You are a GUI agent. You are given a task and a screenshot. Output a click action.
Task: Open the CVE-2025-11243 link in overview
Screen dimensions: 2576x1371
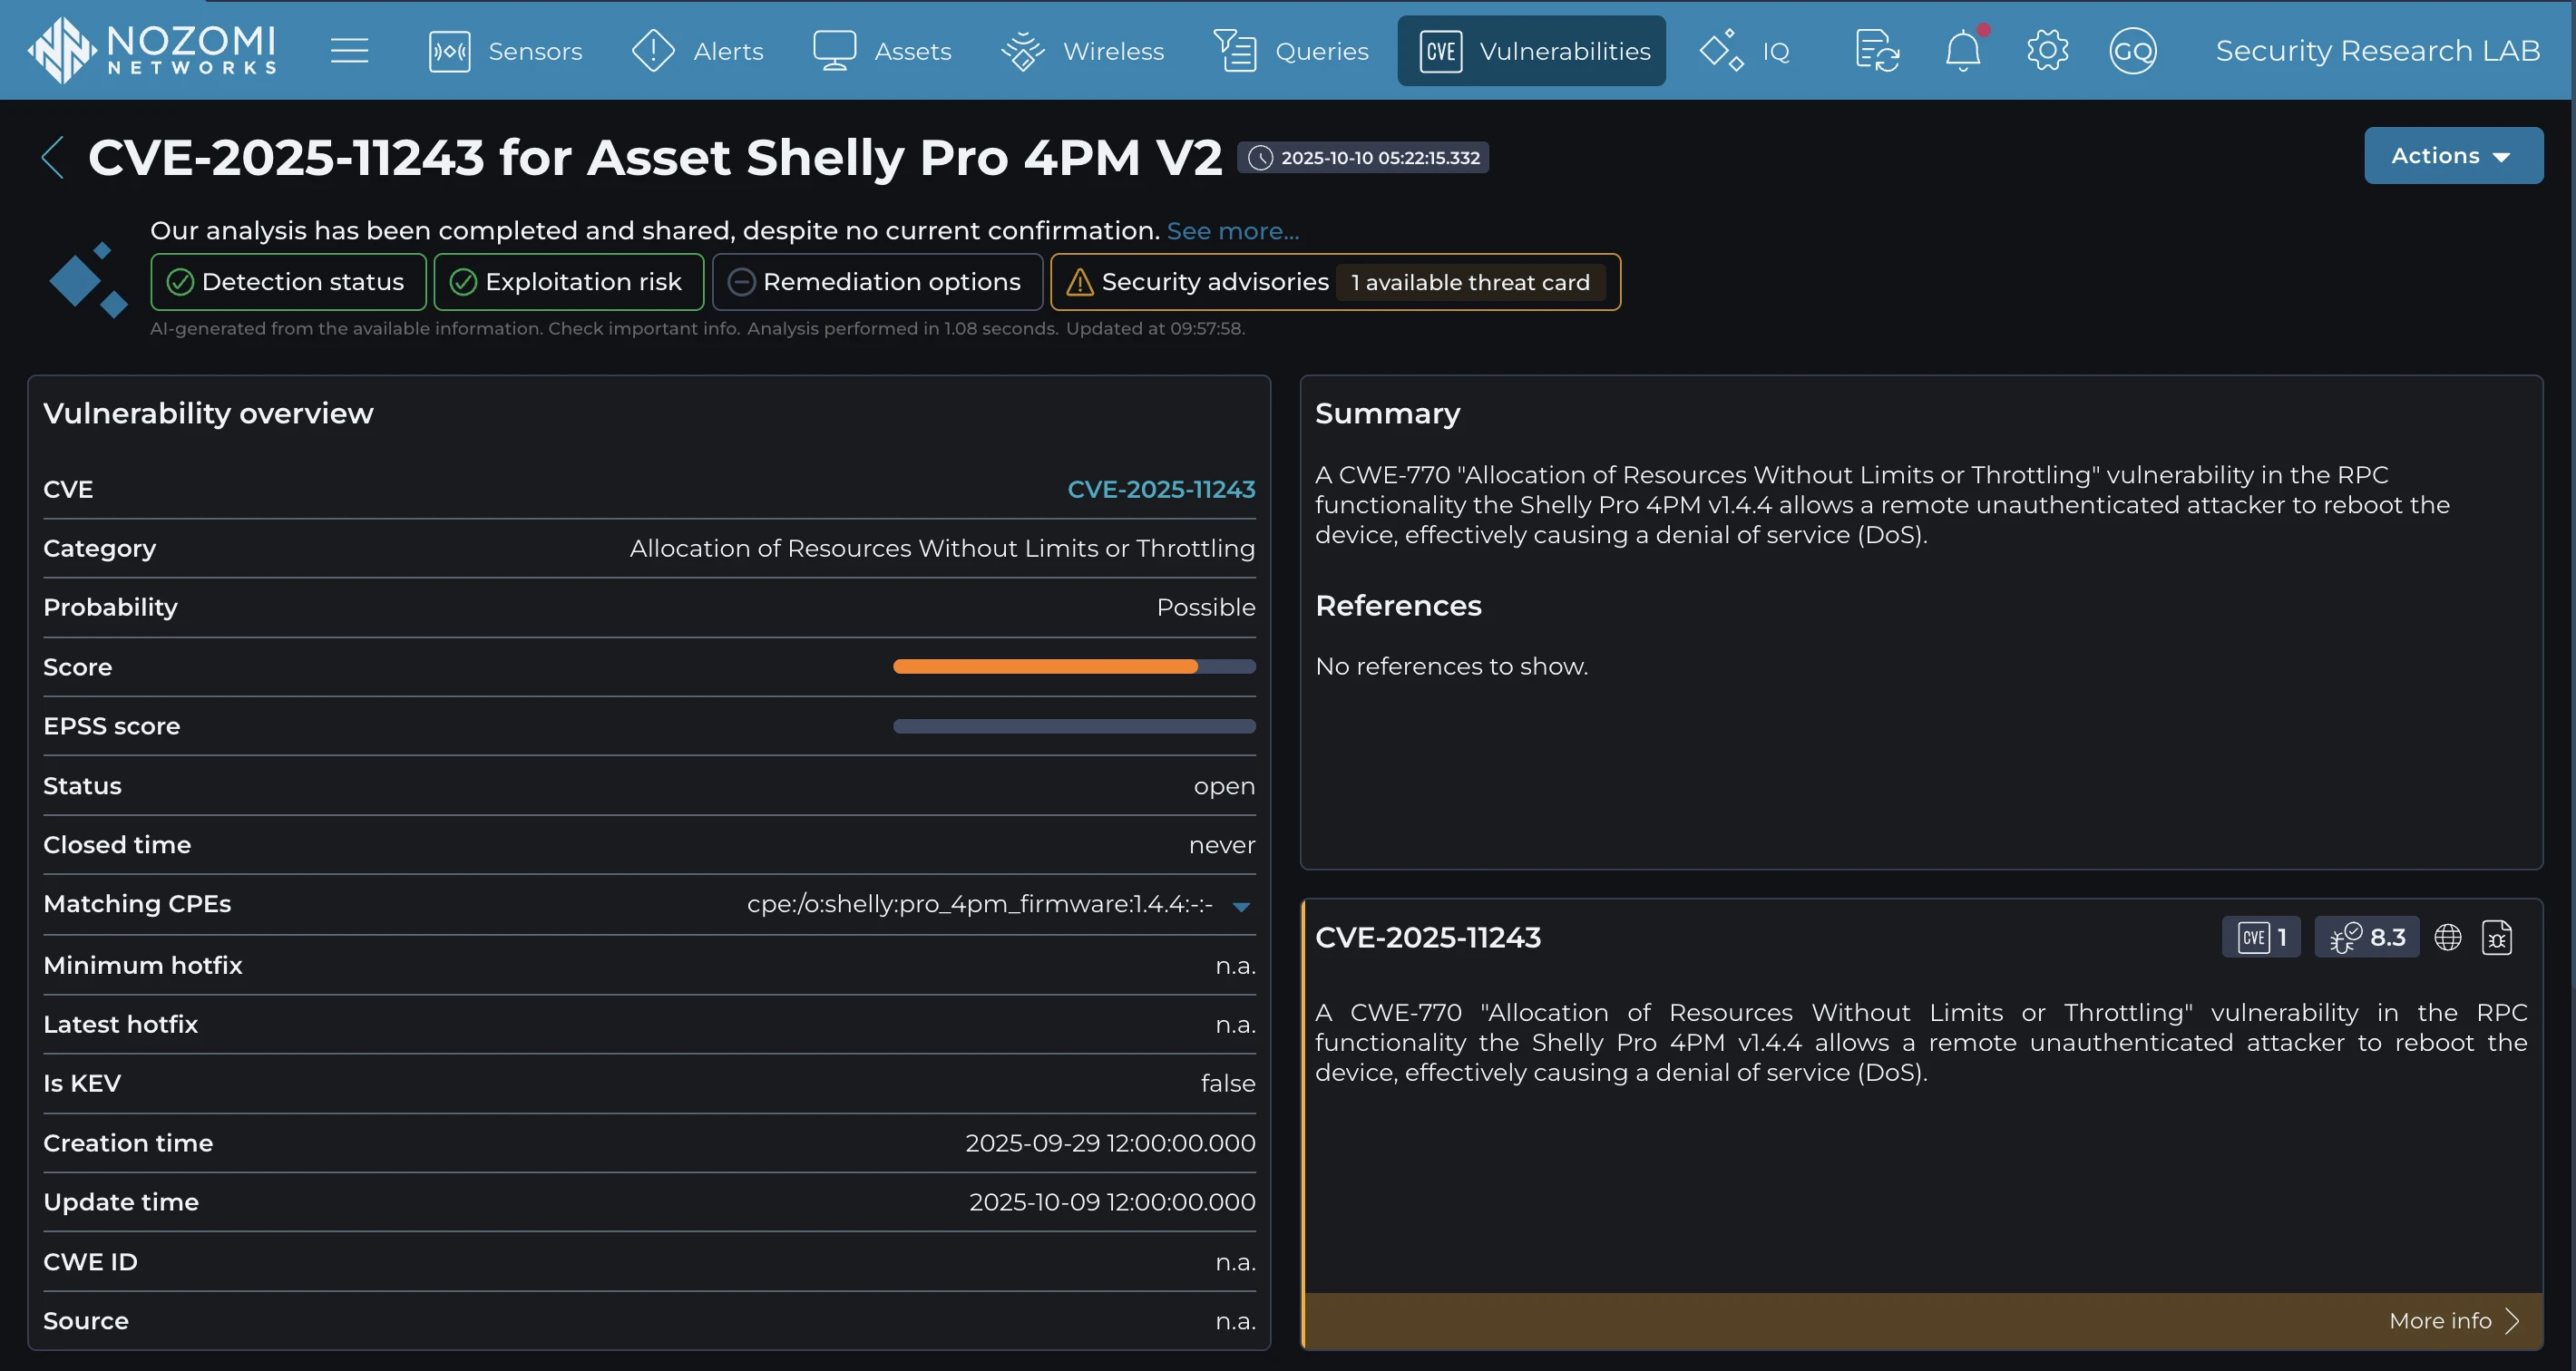tap(1160, 489)
